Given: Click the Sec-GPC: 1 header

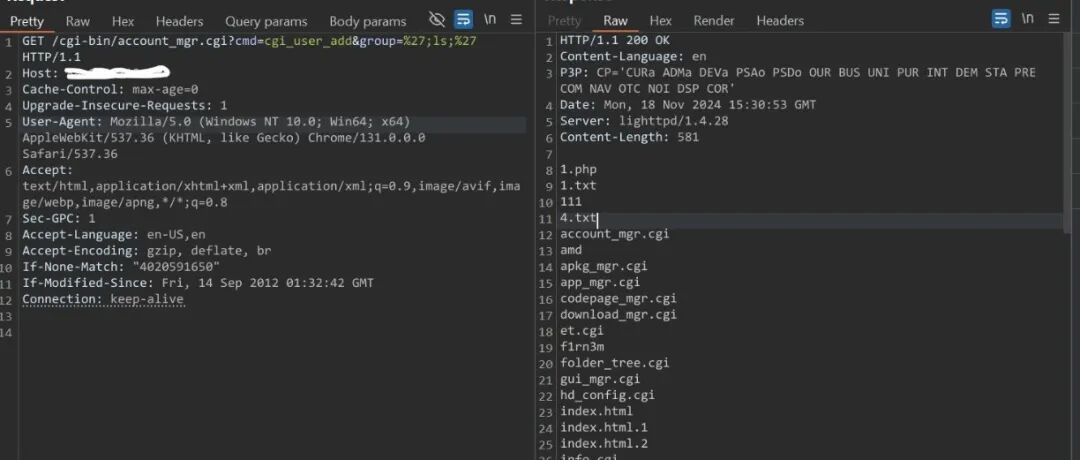Looking at the screenshot, I should (59, 218).
